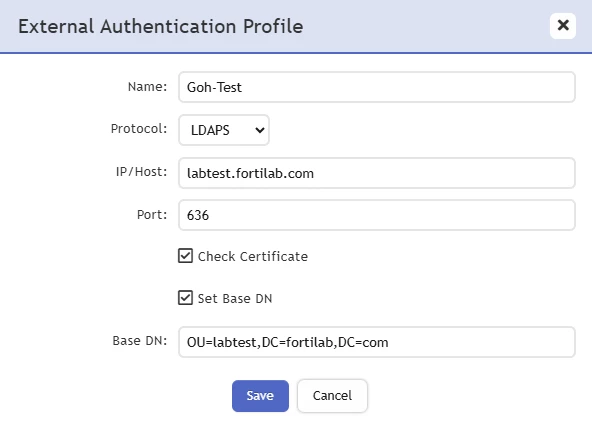The image size is (592, 430).
Task: Click the "Base DN:" label
Action: (140, 341)
